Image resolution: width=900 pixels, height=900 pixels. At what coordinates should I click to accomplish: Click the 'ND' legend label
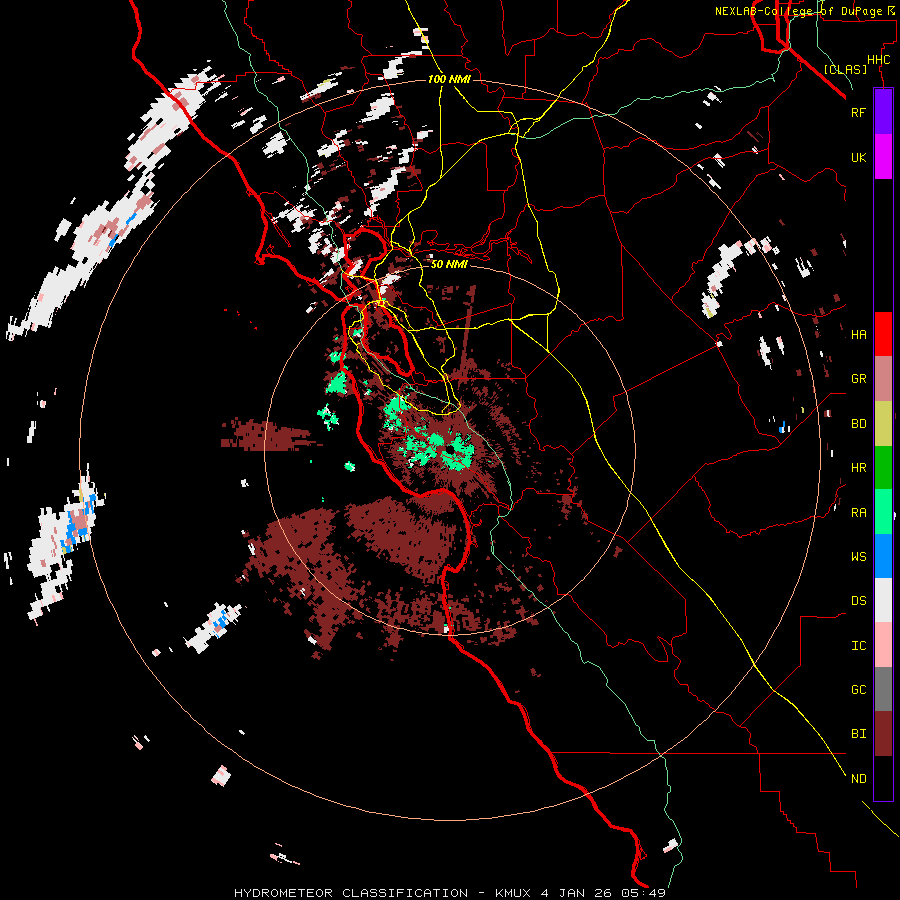point(858,779)
